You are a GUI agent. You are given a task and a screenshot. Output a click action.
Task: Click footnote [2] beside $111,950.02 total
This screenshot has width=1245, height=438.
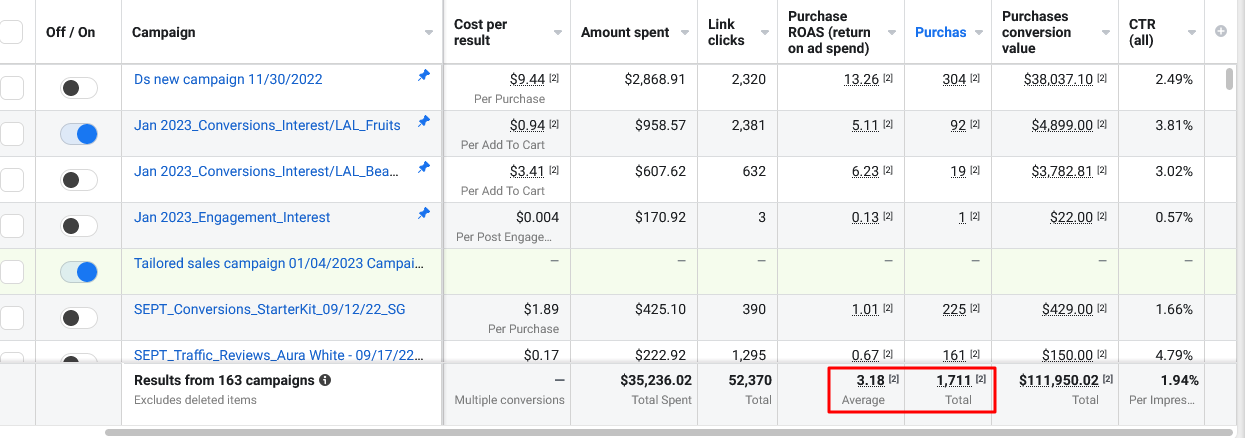point(1108,380)
